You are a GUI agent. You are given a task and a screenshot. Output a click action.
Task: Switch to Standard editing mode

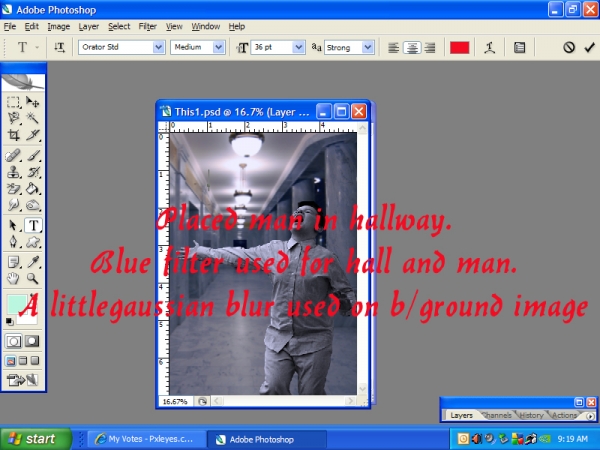click(13, 341)
